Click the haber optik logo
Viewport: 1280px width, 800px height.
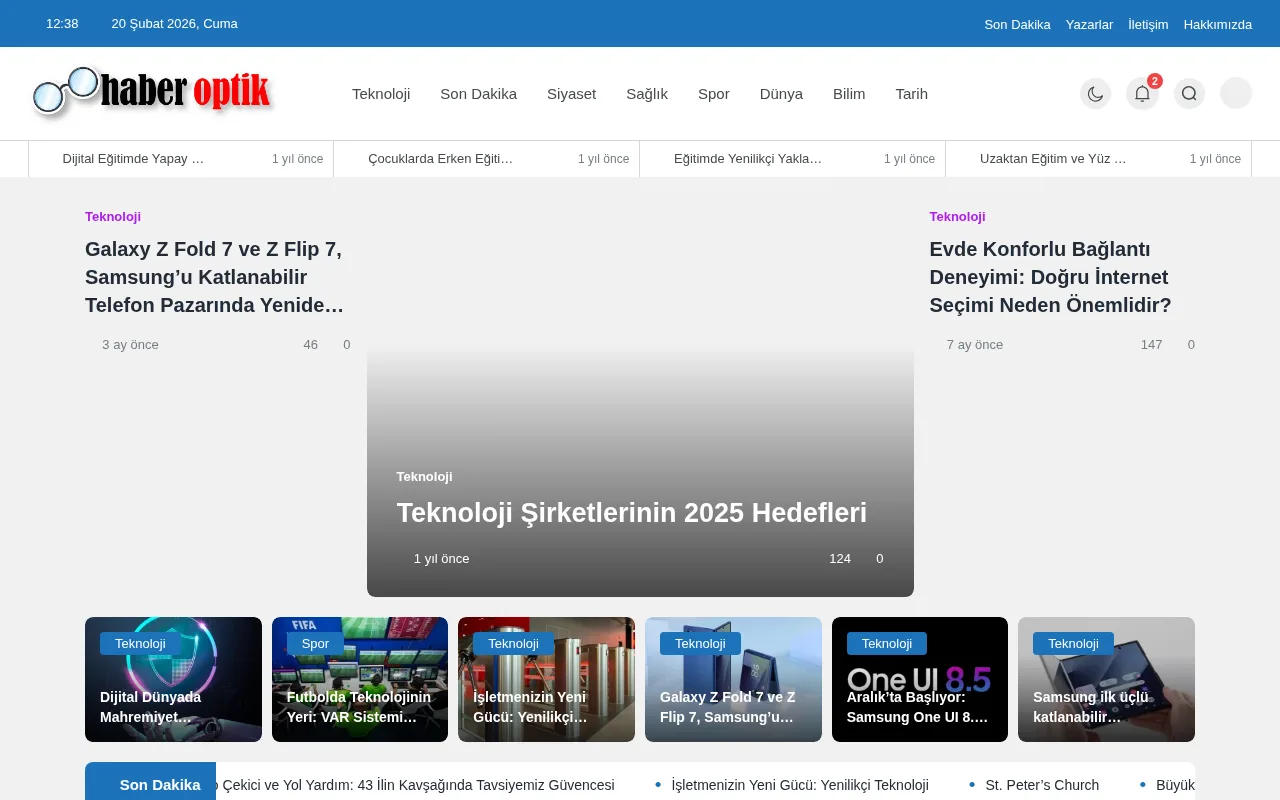click(x=150, y=92)
